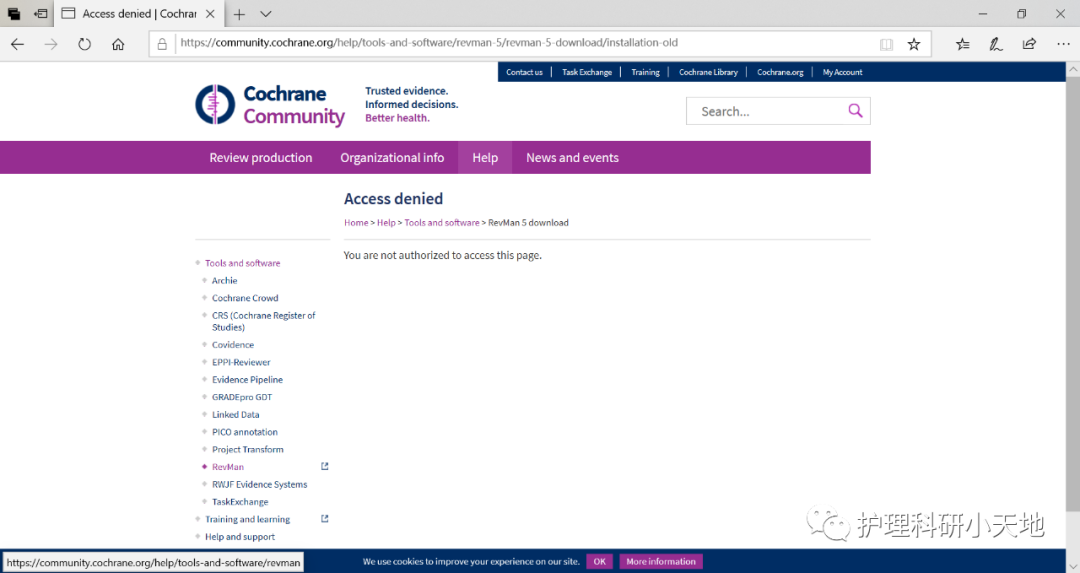Follow Tools and software breadcrumb link

[x=442, y=222]
